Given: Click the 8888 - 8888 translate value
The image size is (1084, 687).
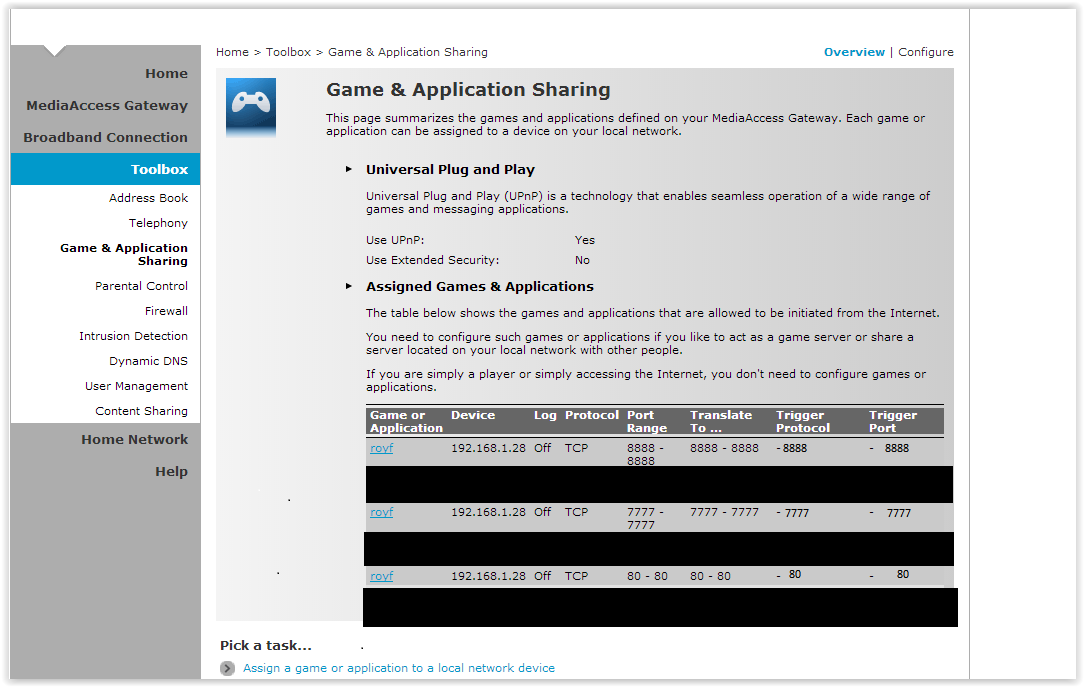Looking at the screenshot, I should coord(724,448).
